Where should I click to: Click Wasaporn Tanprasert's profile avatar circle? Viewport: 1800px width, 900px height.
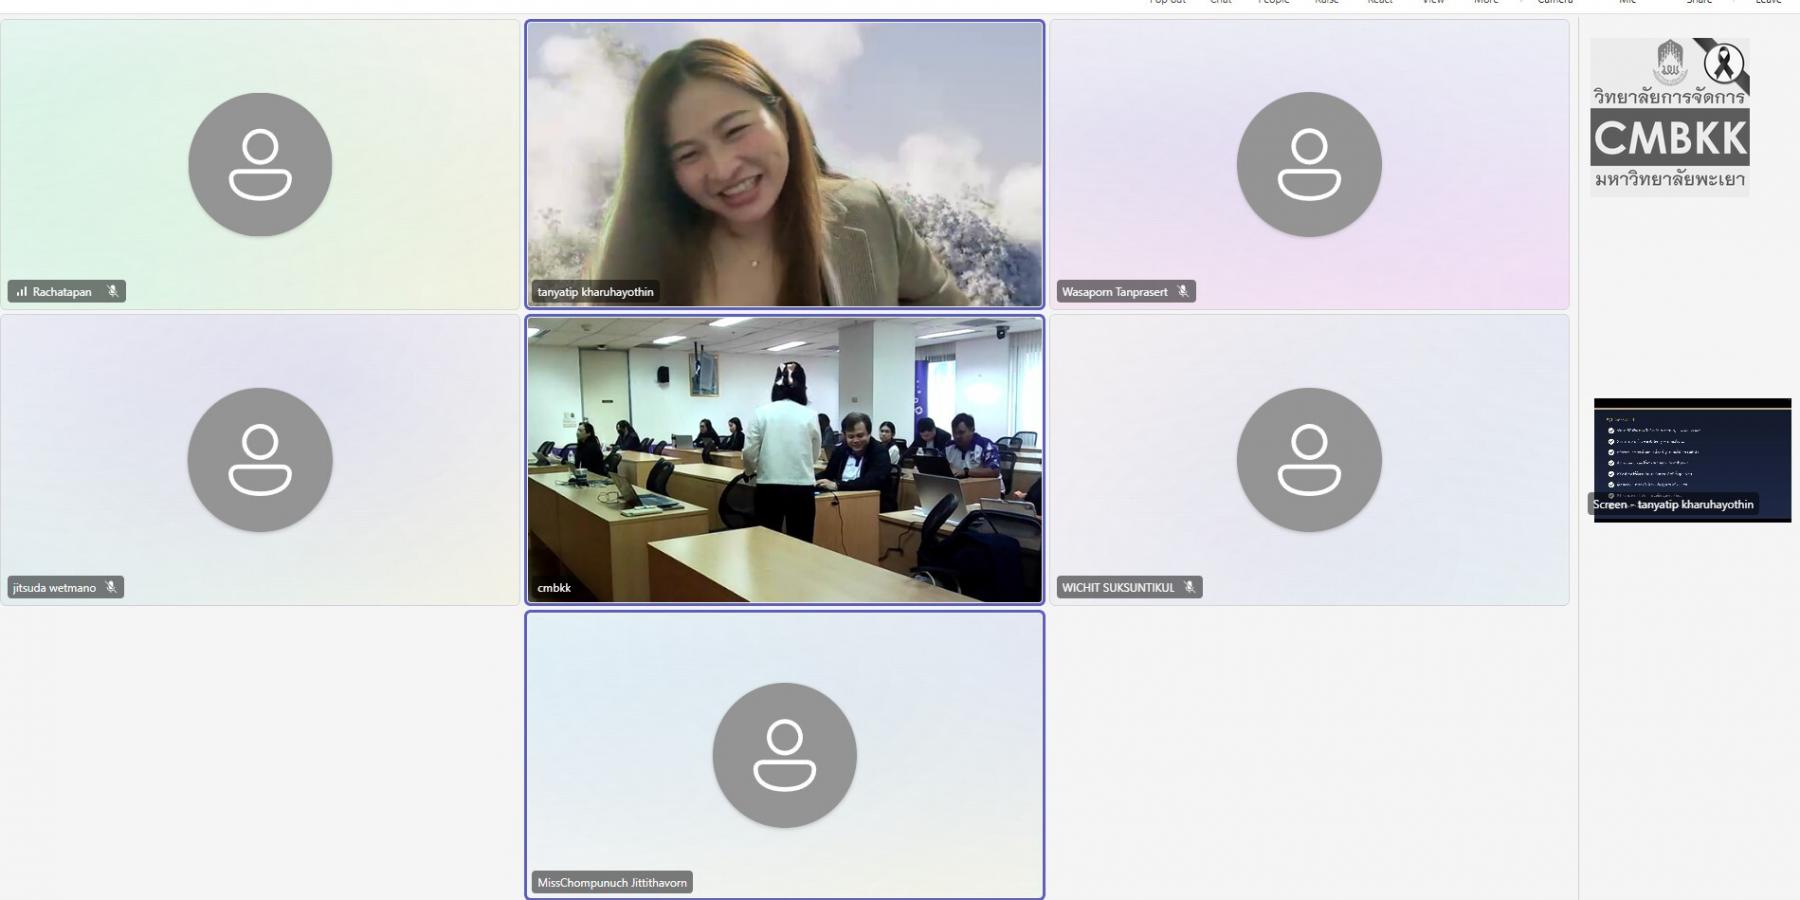pyautogui.click(x=1308, y=165)
